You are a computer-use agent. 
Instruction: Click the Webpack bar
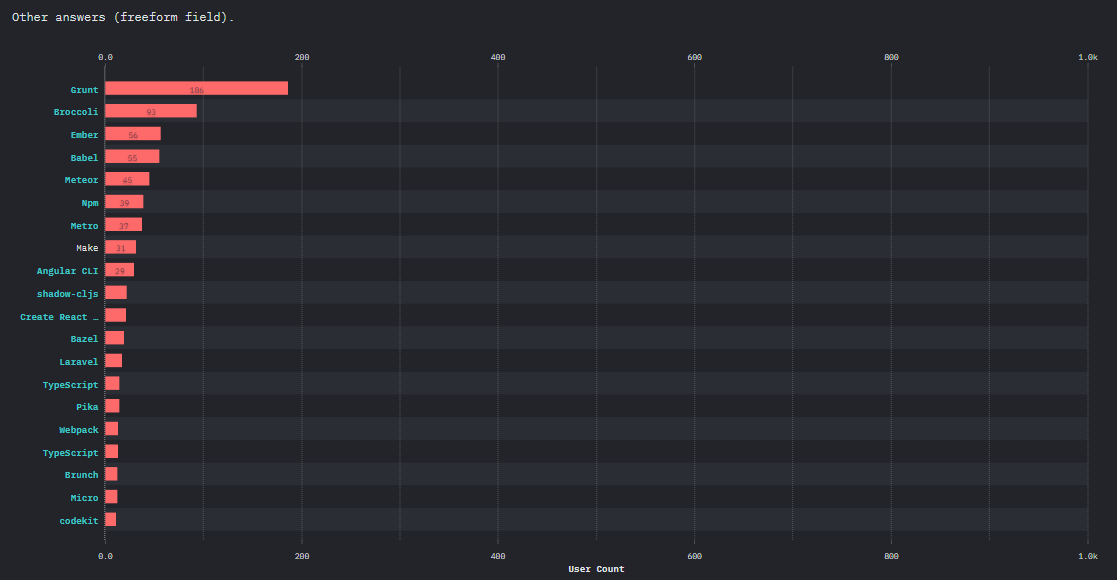(x=112, y=429)
